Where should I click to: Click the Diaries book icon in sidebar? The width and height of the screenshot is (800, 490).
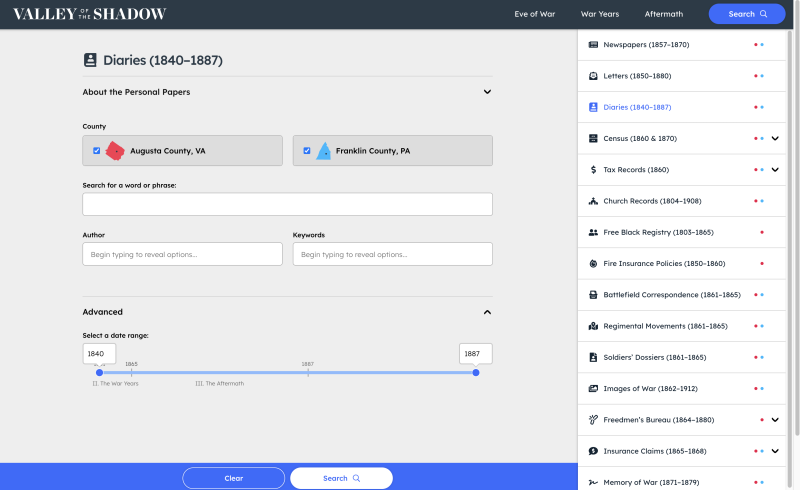coord(593,107)
